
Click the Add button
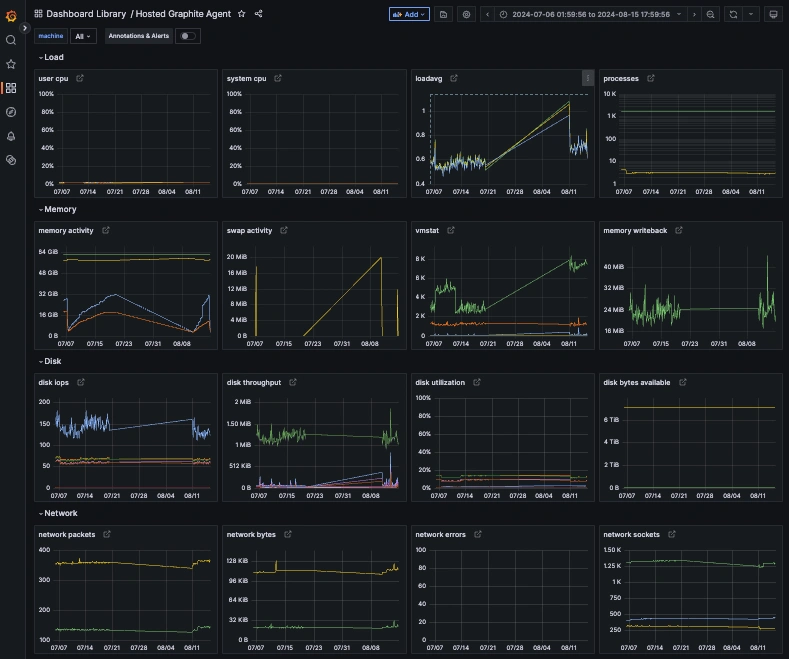(x=409, y=15)
